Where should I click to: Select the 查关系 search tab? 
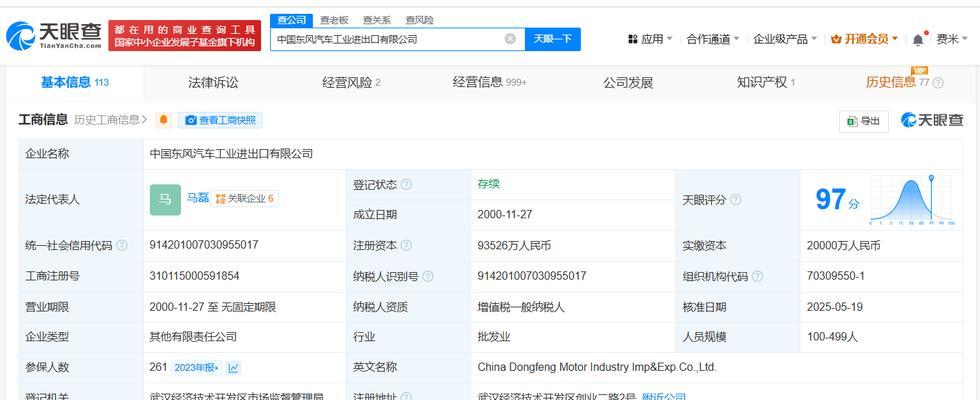(377, 20)
